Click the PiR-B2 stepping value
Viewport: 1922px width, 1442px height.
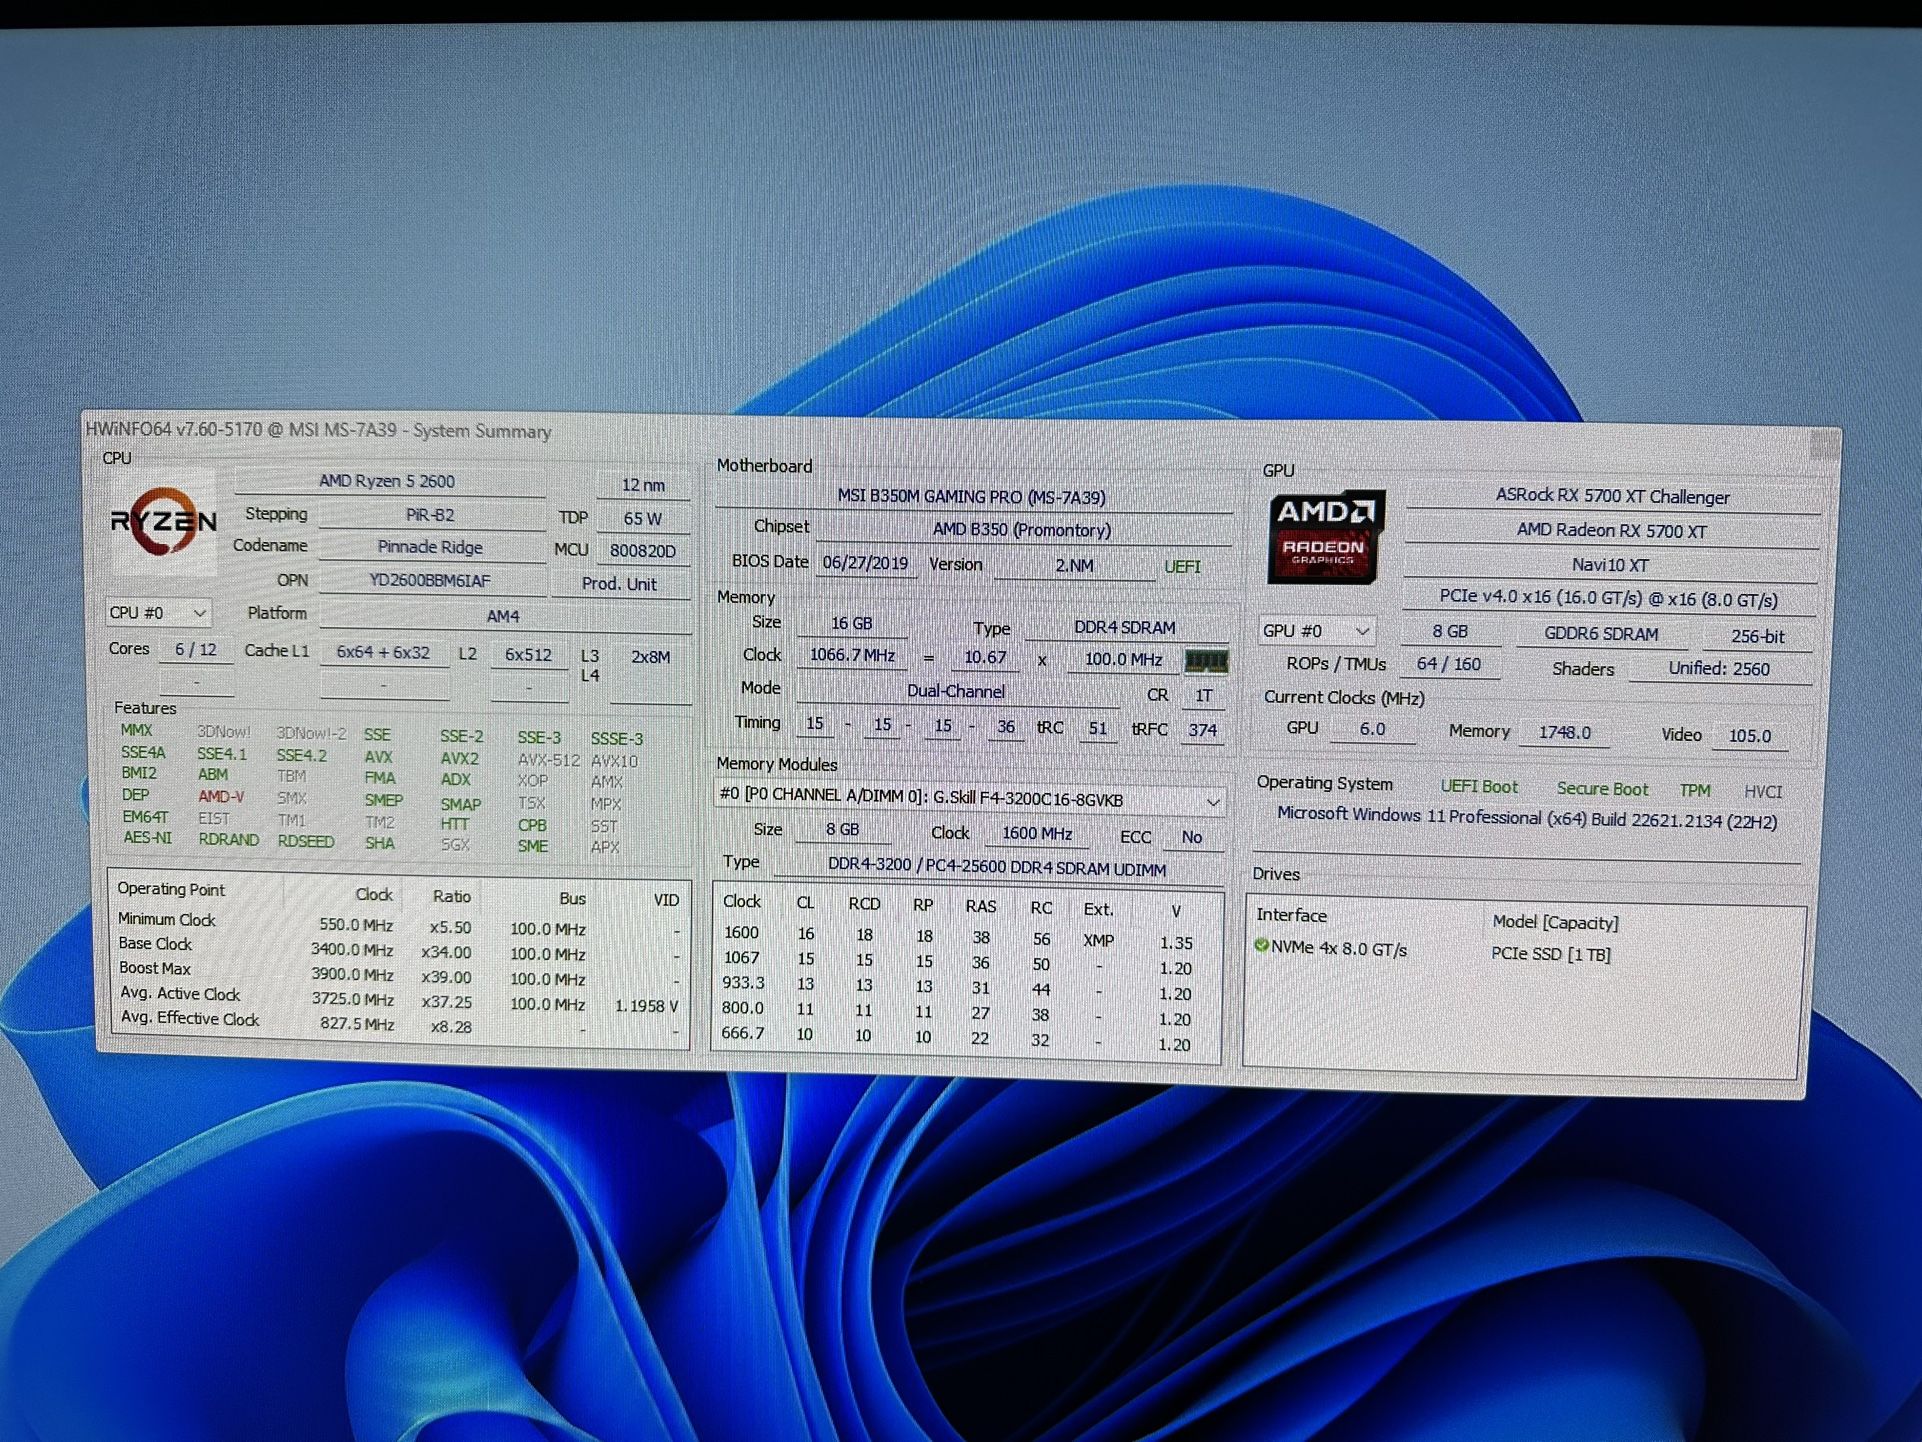[x=431, y=515]
